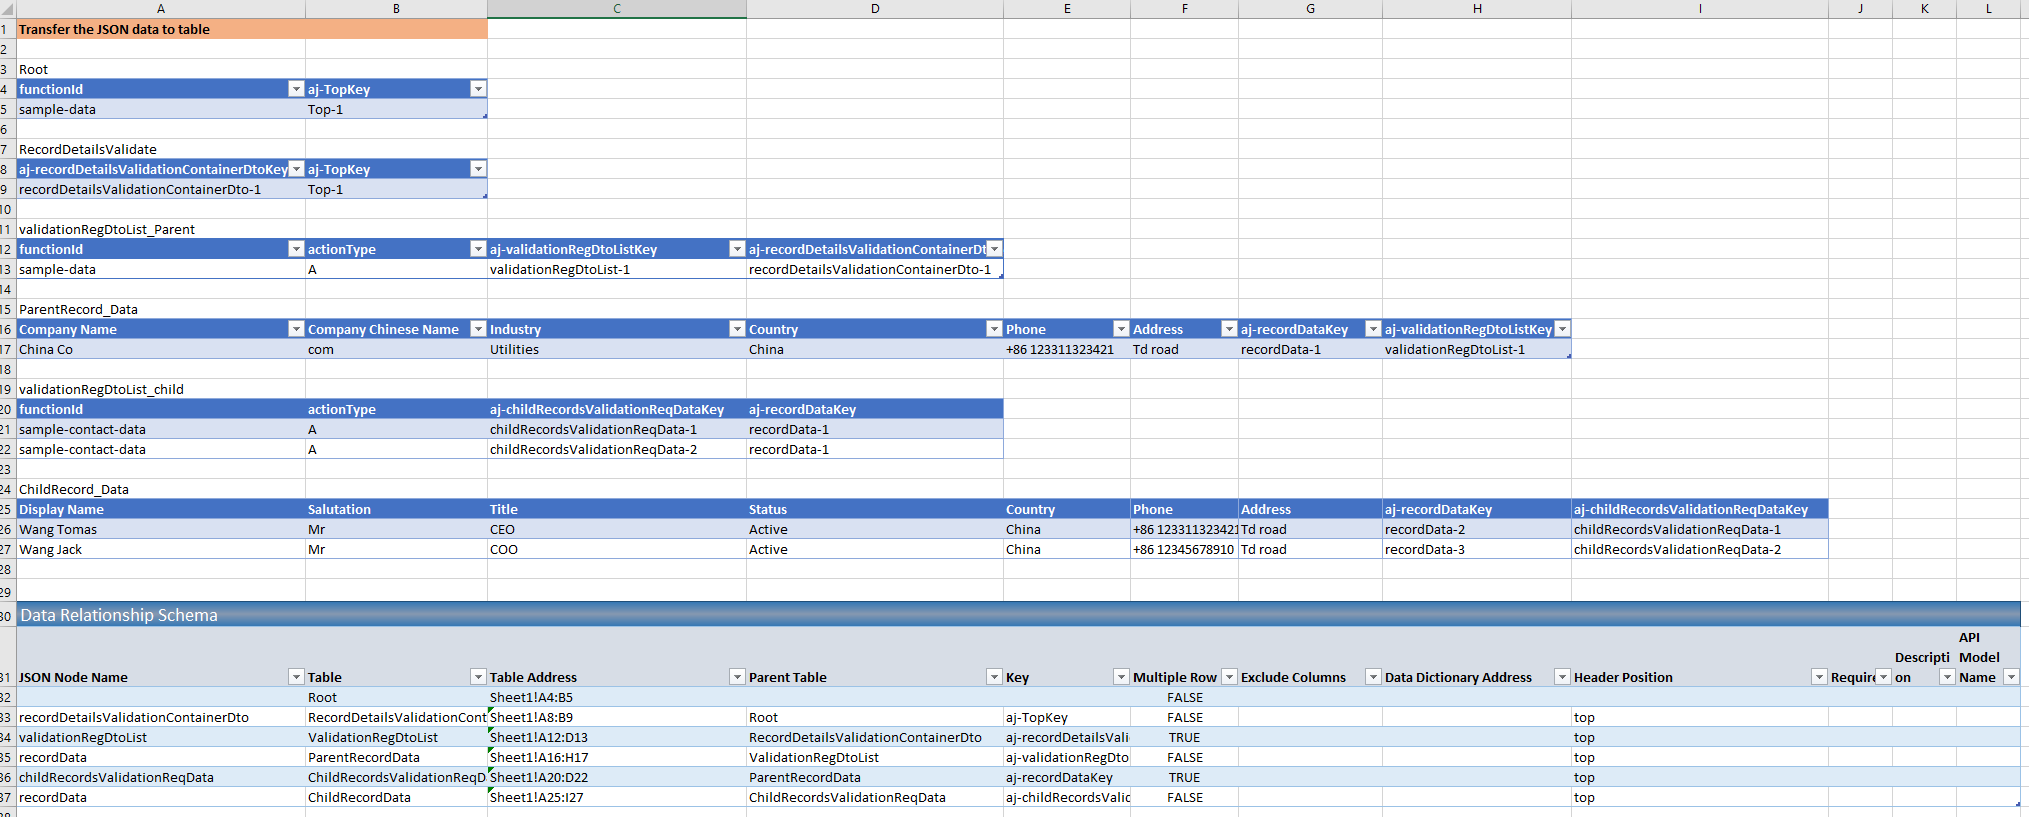Open the Address filter in ParentRecord_Data header
The image size is (2029, 817).
1229,329
